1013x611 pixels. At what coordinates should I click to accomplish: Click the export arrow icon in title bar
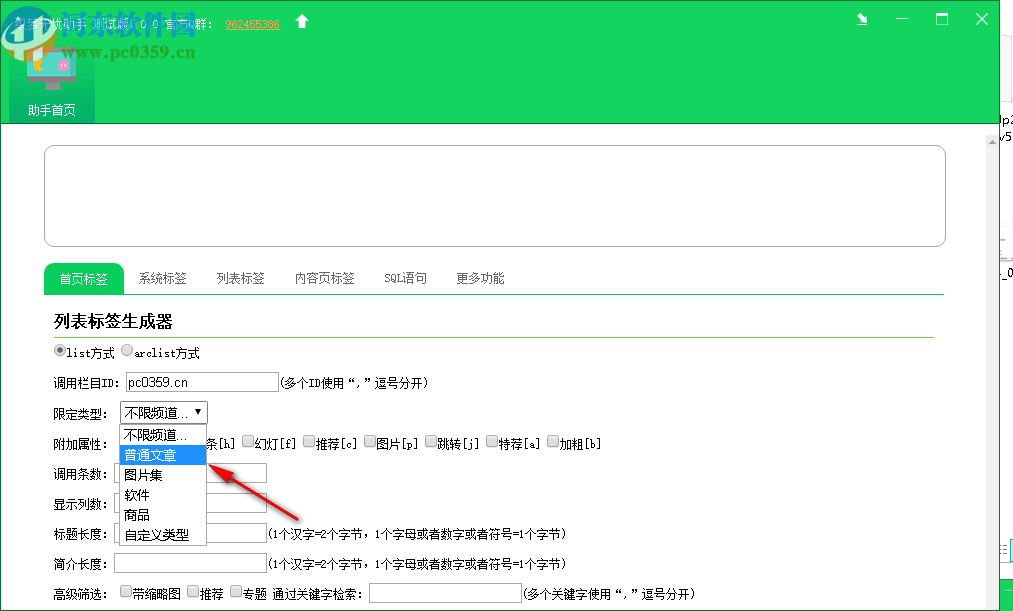click(861, 18)
